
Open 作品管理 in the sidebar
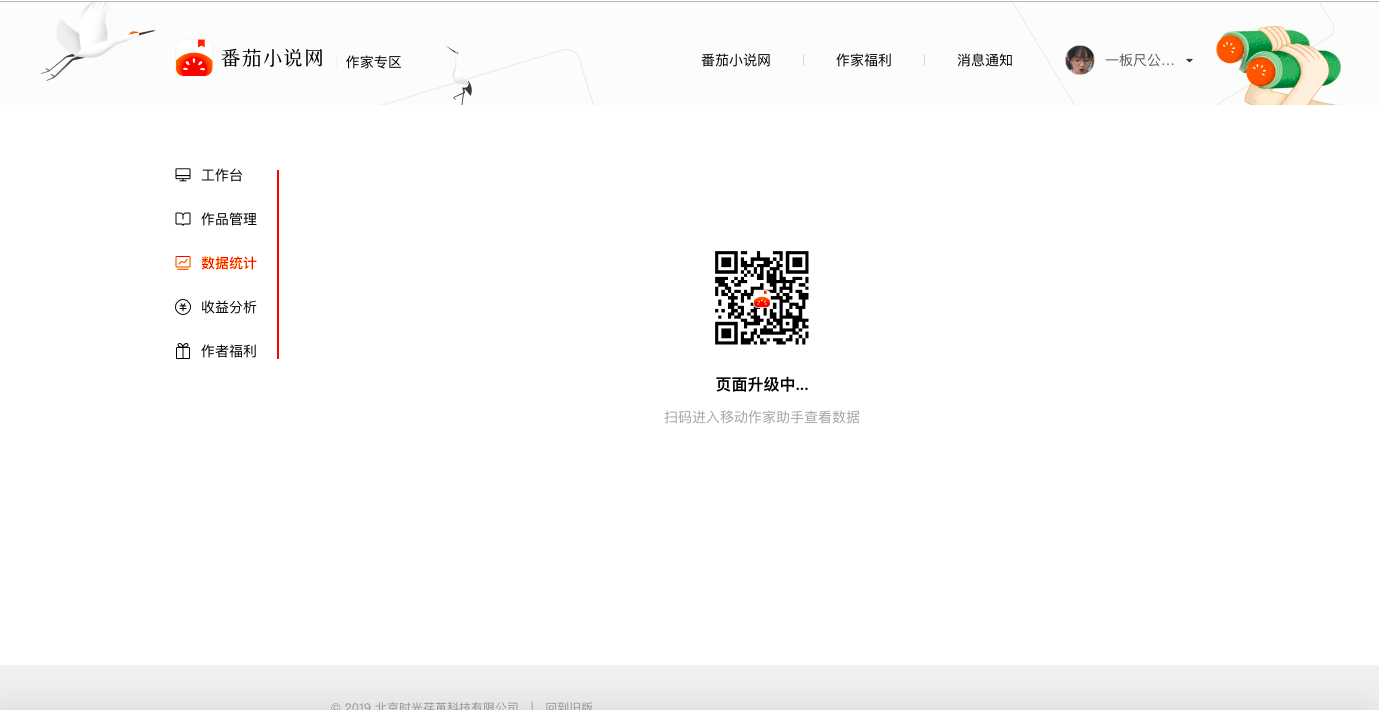(x=229, y=219)
